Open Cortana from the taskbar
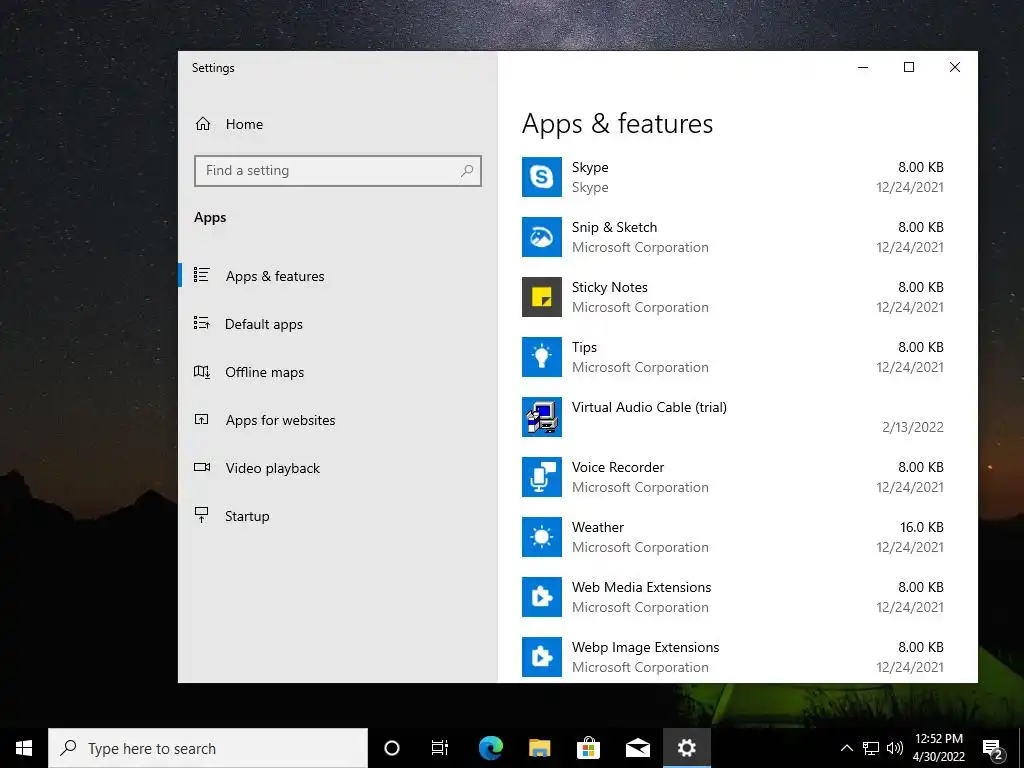1024x768 pixels. coord(392,748)
